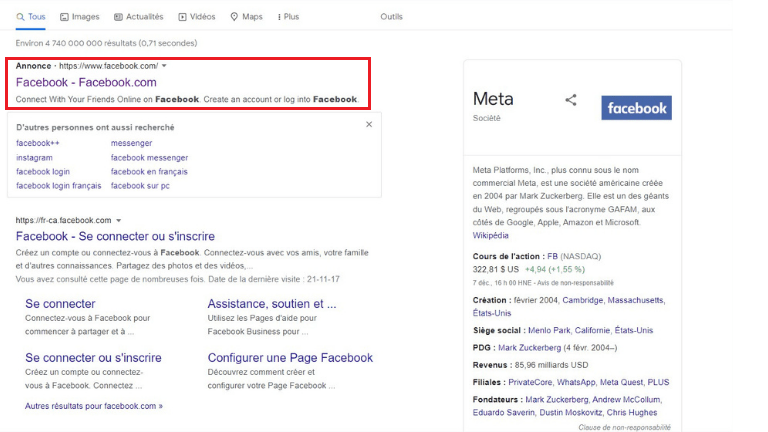Image resolution: width=768 pixels, height=432 pixels.
Task: Click the 85,96 milliards USD revenue value
Action: coord(551,365)
